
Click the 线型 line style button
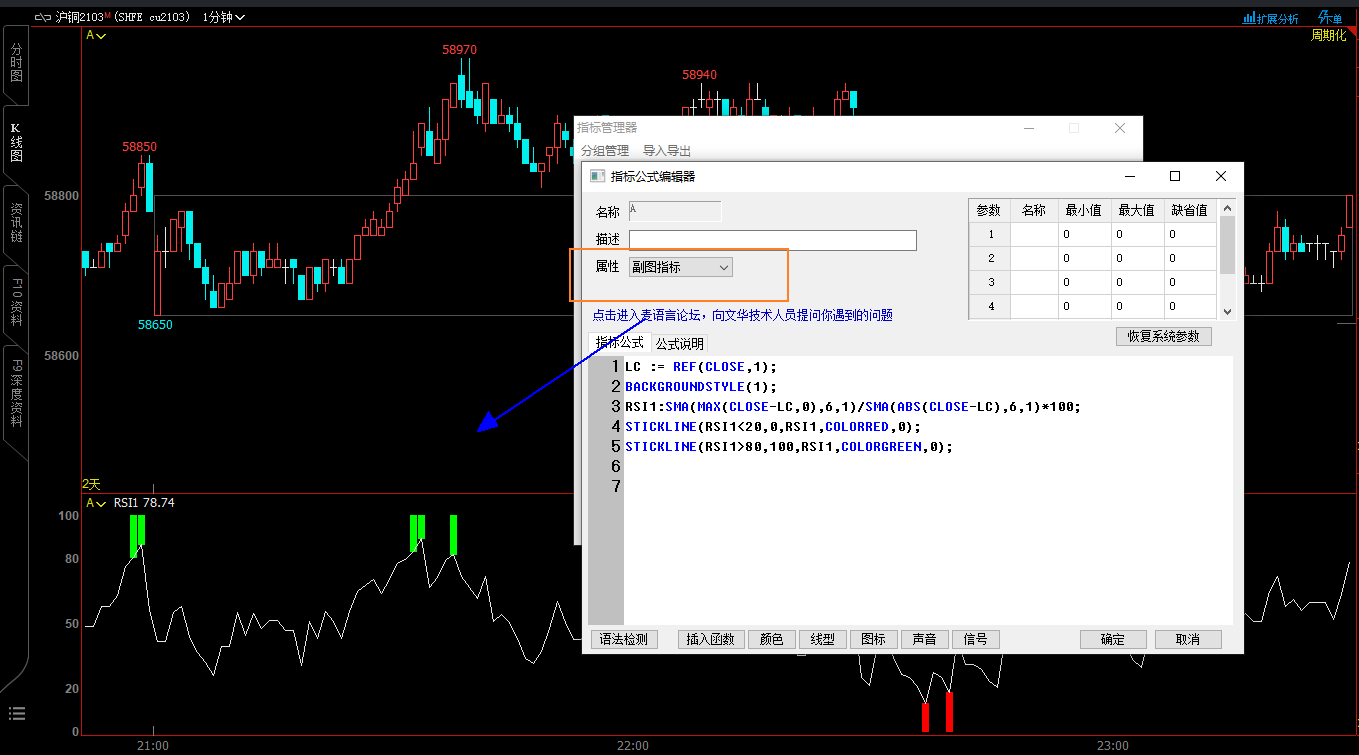(x=823, y=639)
